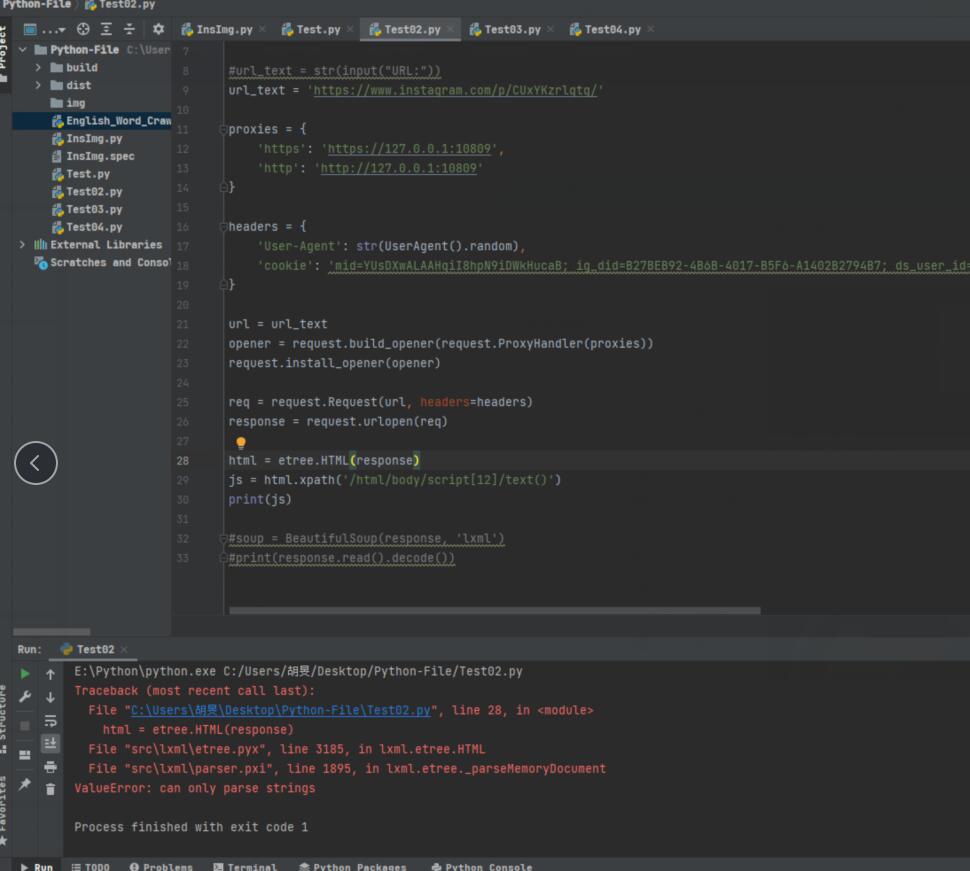Viewport: 970px width, 871px height.
Task: Switch to the Test03.py editor tab
Action: click(511, 29)
